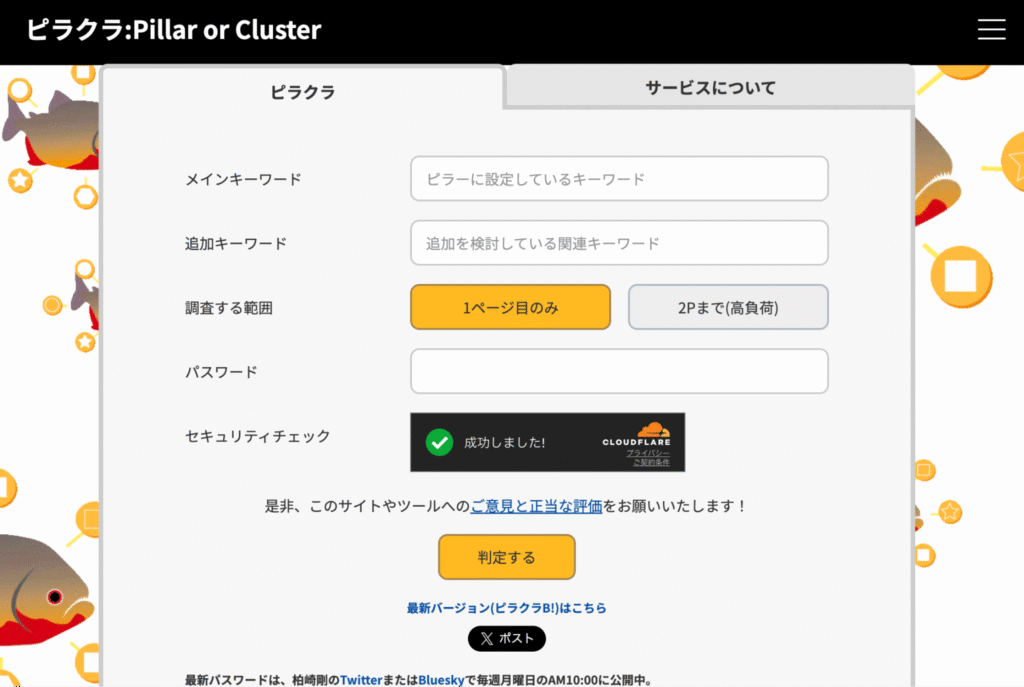Click the X ポスト share button
The image size is (1024, 687).
click(x=507, y=638)
